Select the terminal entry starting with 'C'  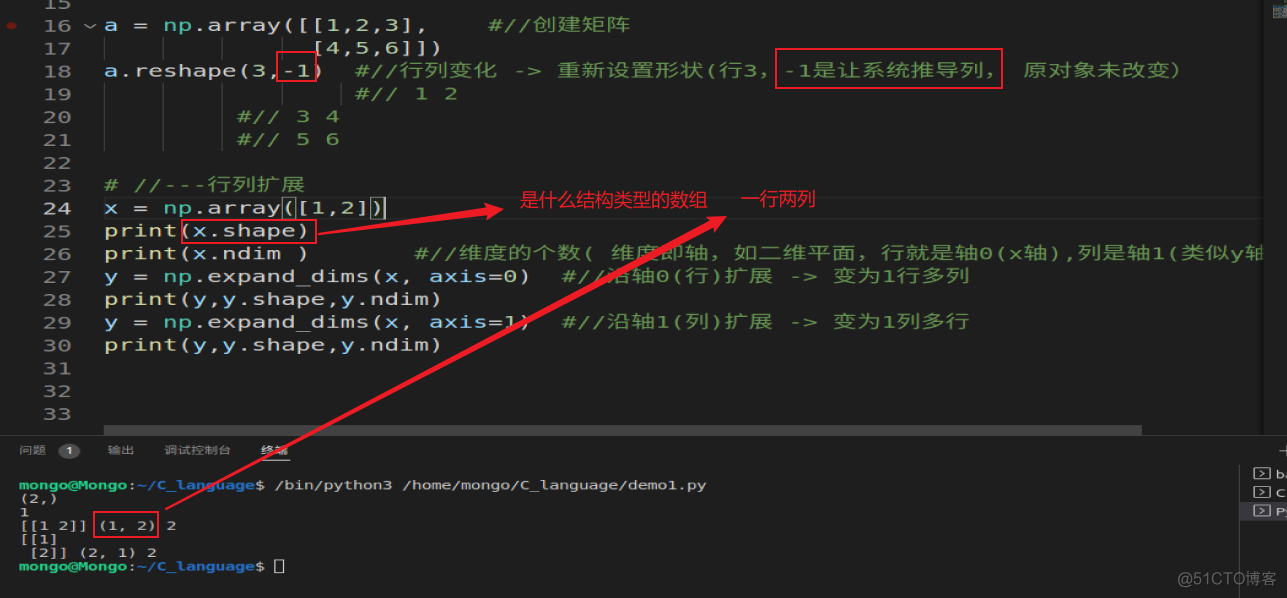click(1270, 492)
